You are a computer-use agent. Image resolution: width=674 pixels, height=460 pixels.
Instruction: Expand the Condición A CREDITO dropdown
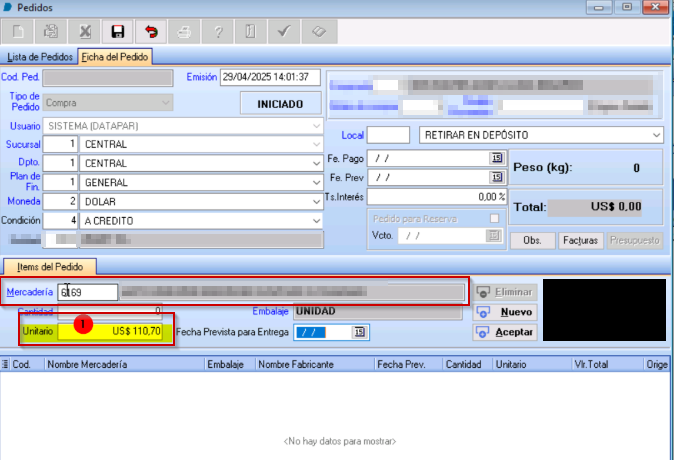point(316,221)
